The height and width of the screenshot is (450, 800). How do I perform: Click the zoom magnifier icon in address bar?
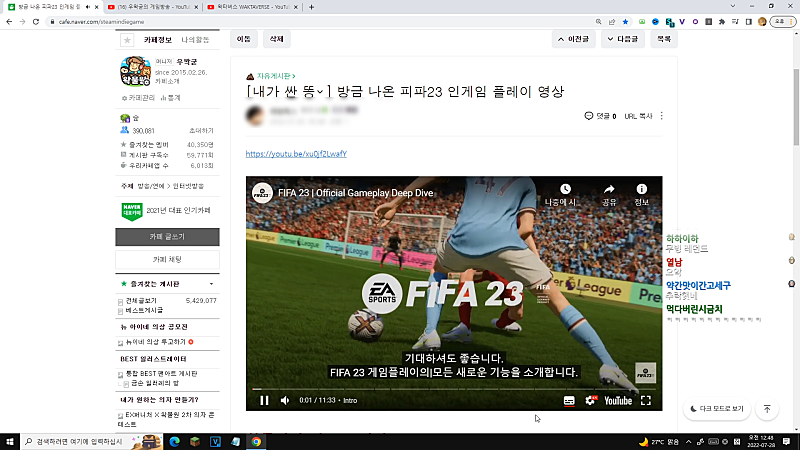(x=598, y=22)
